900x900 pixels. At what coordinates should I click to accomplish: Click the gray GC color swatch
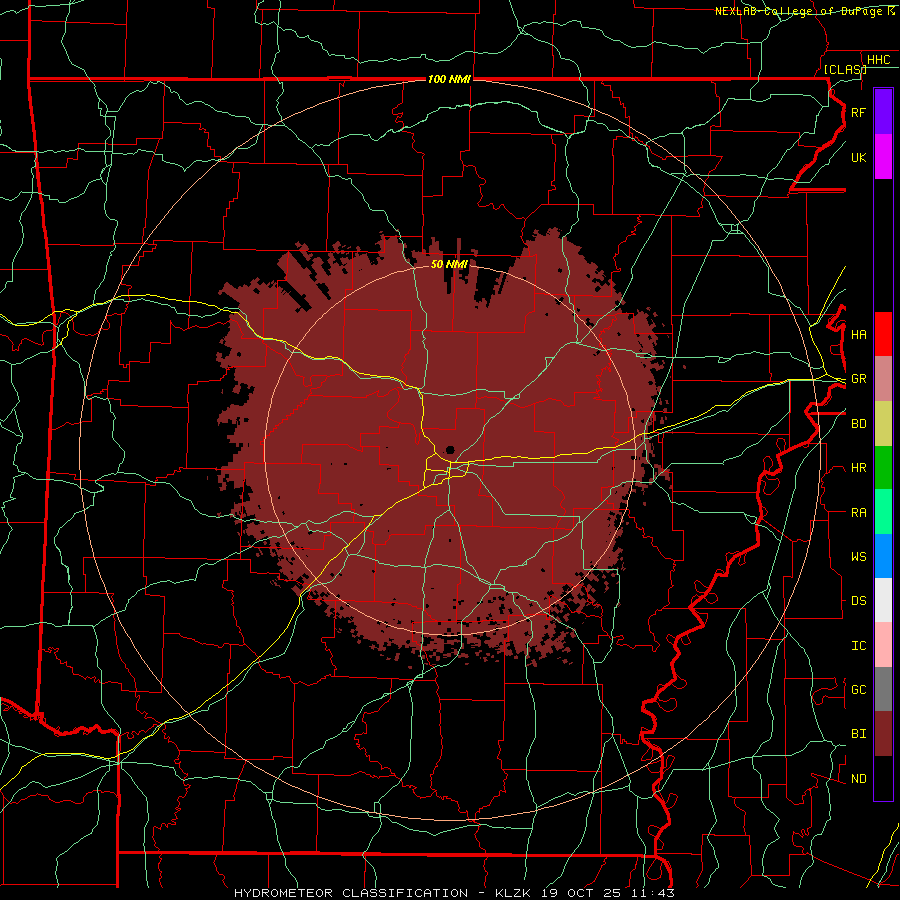click(x=883, y=689)
